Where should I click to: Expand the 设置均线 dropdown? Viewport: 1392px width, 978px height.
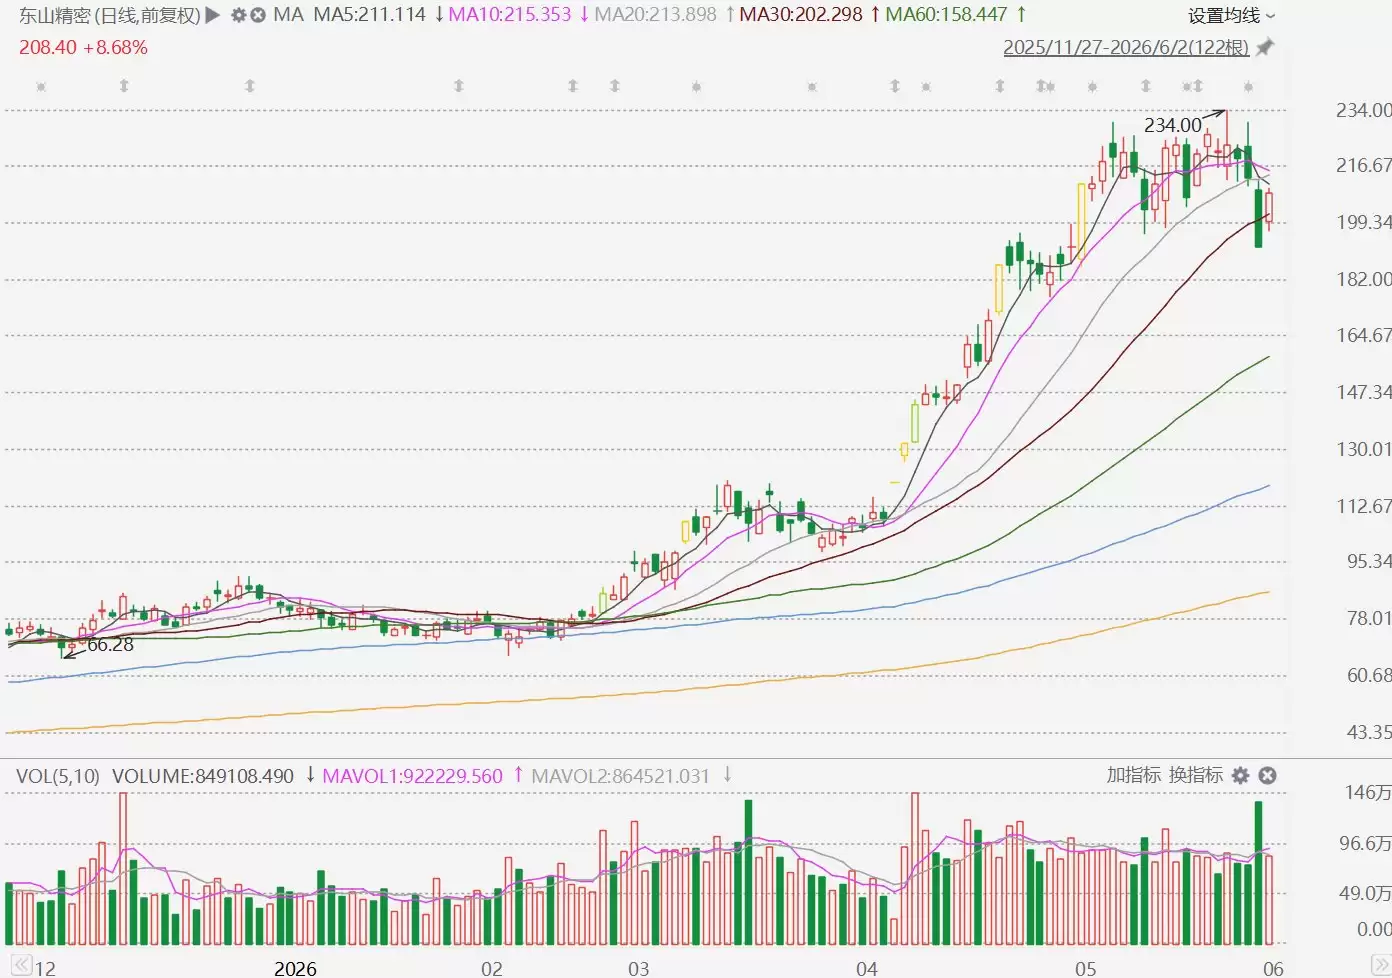point(1232,16)
